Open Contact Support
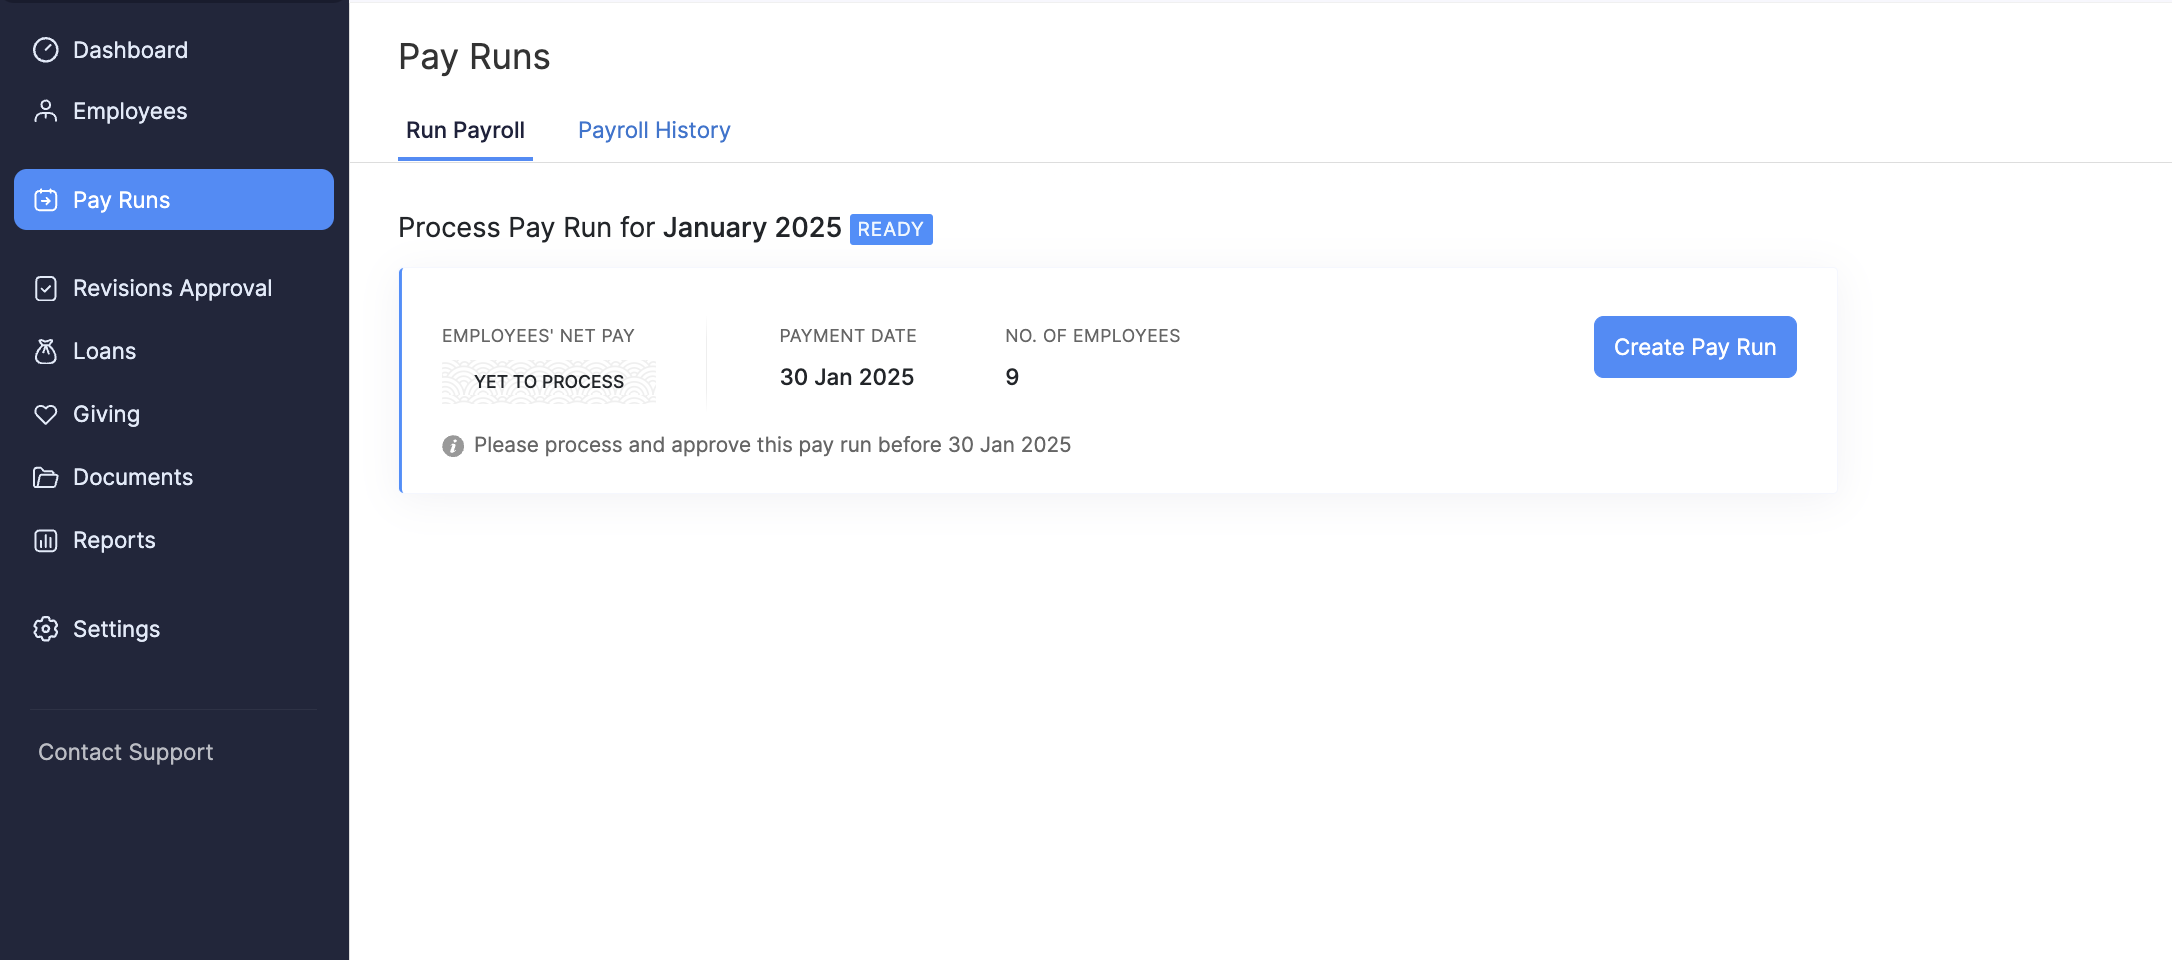The image size is (2172, 960). click(125, 751)
